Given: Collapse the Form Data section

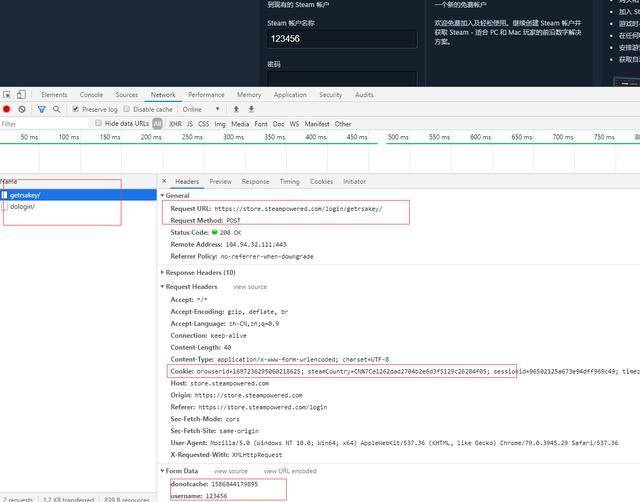Looking at the screenshot, I should [x=162, y=471].
